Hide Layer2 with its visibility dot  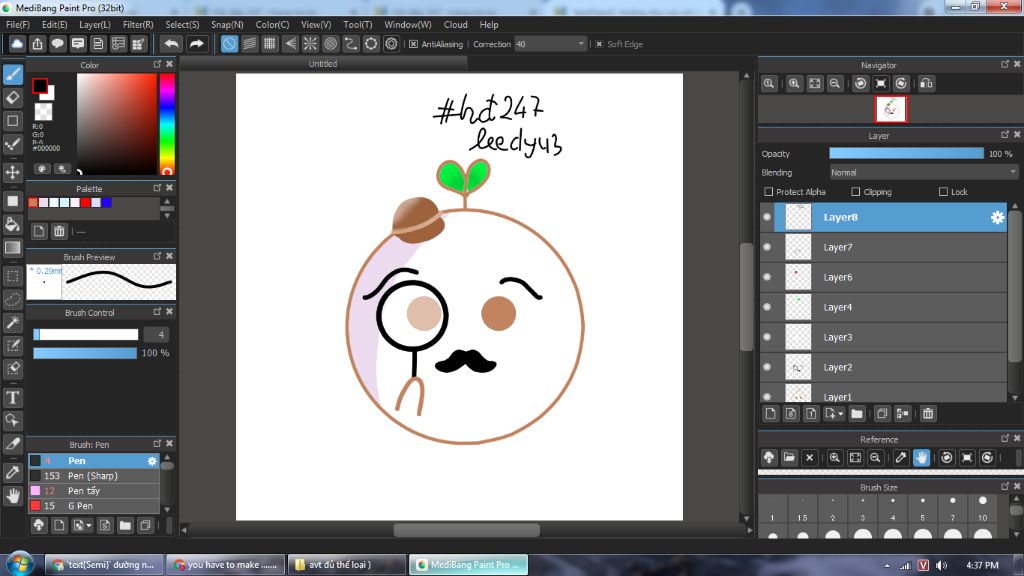tap(767, 368)
